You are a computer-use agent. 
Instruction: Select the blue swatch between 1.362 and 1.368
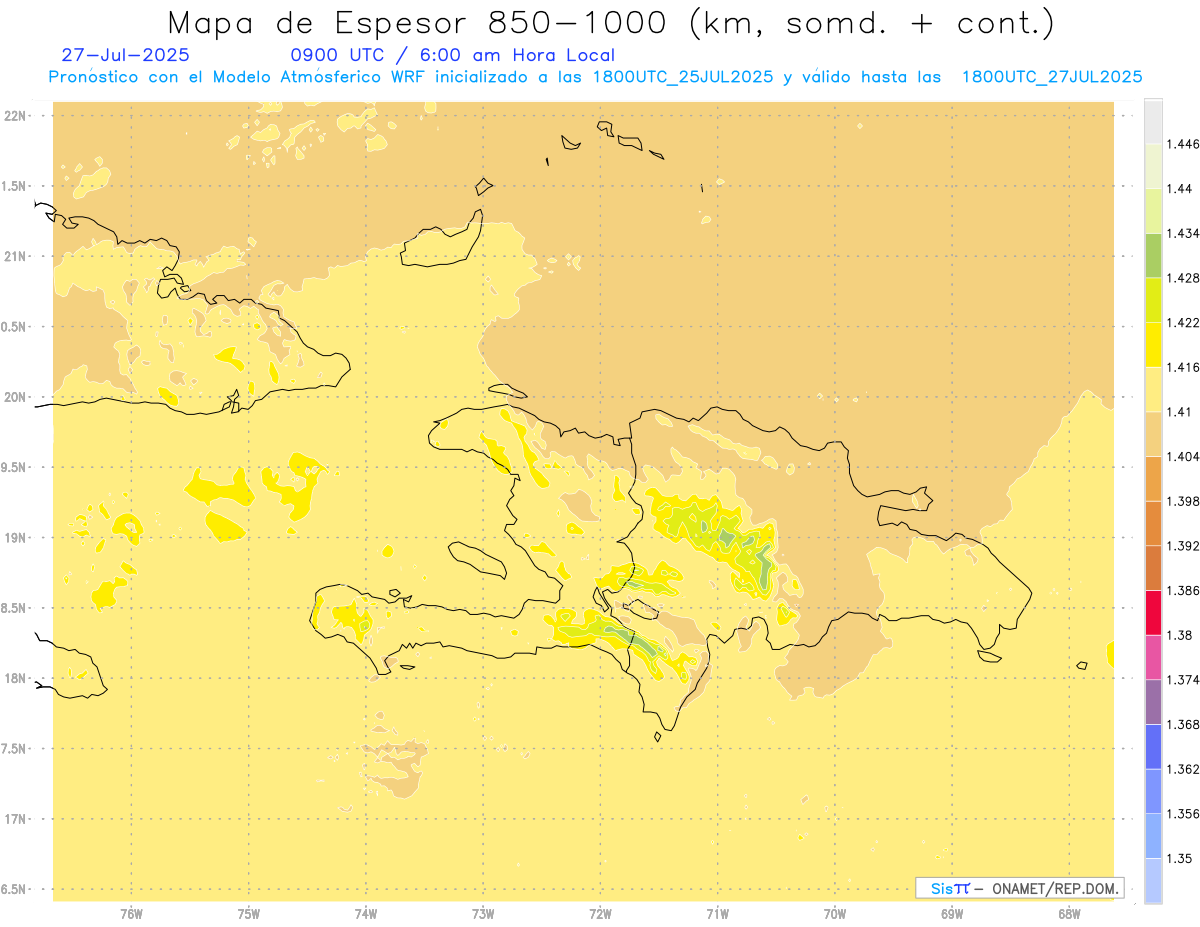pyautogui.click(x=1153, y=747)
